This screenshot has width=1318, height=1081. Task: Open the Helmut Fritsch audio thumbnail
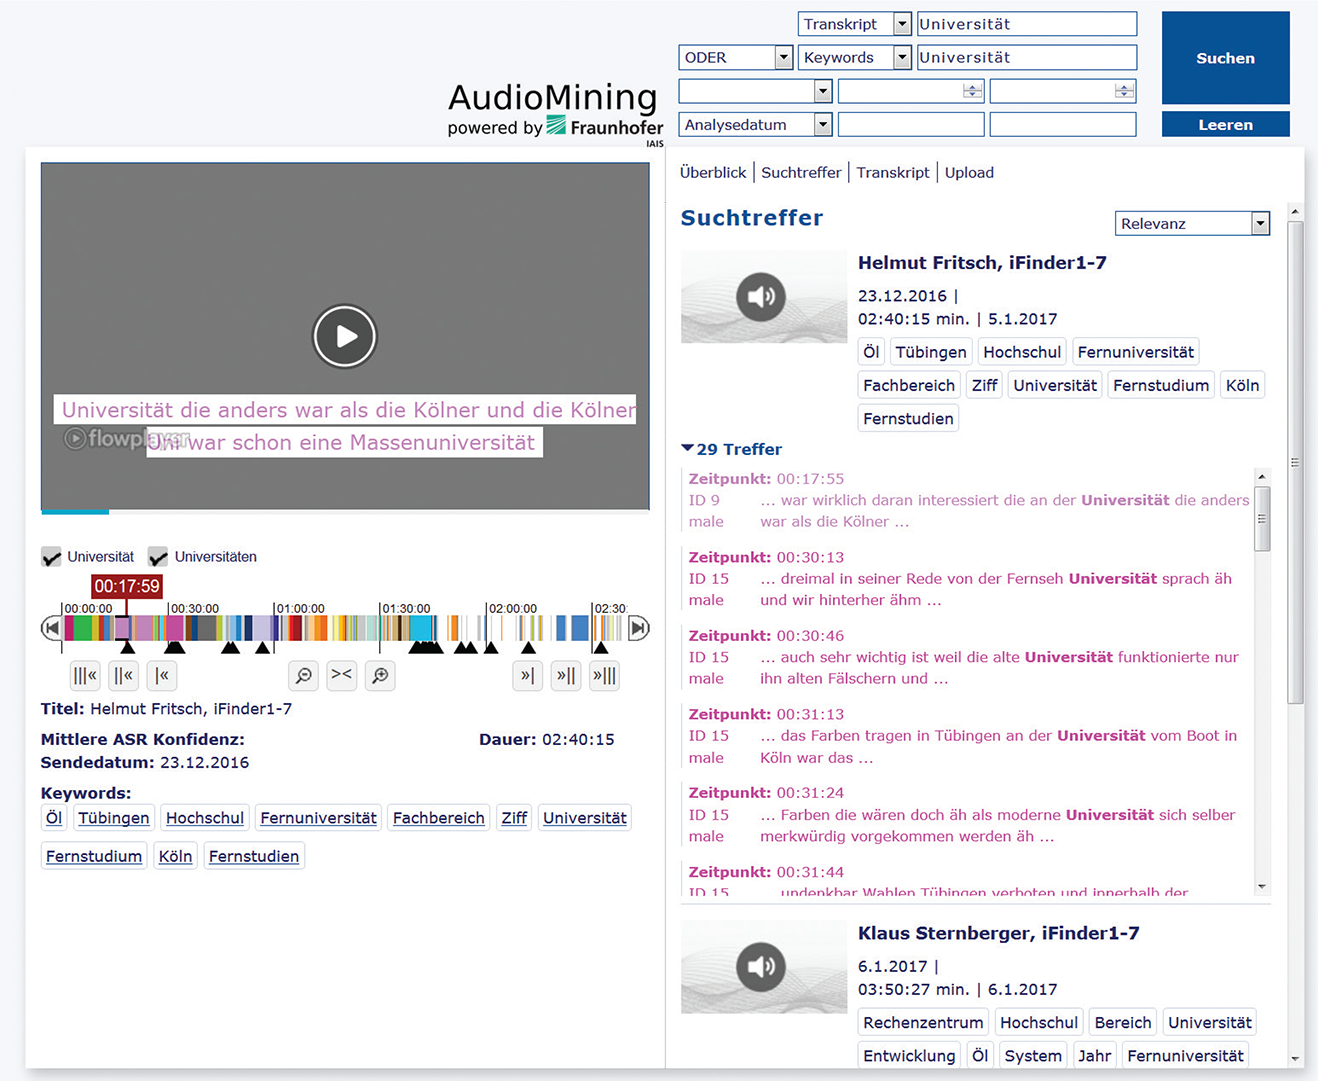click(764, 297)
